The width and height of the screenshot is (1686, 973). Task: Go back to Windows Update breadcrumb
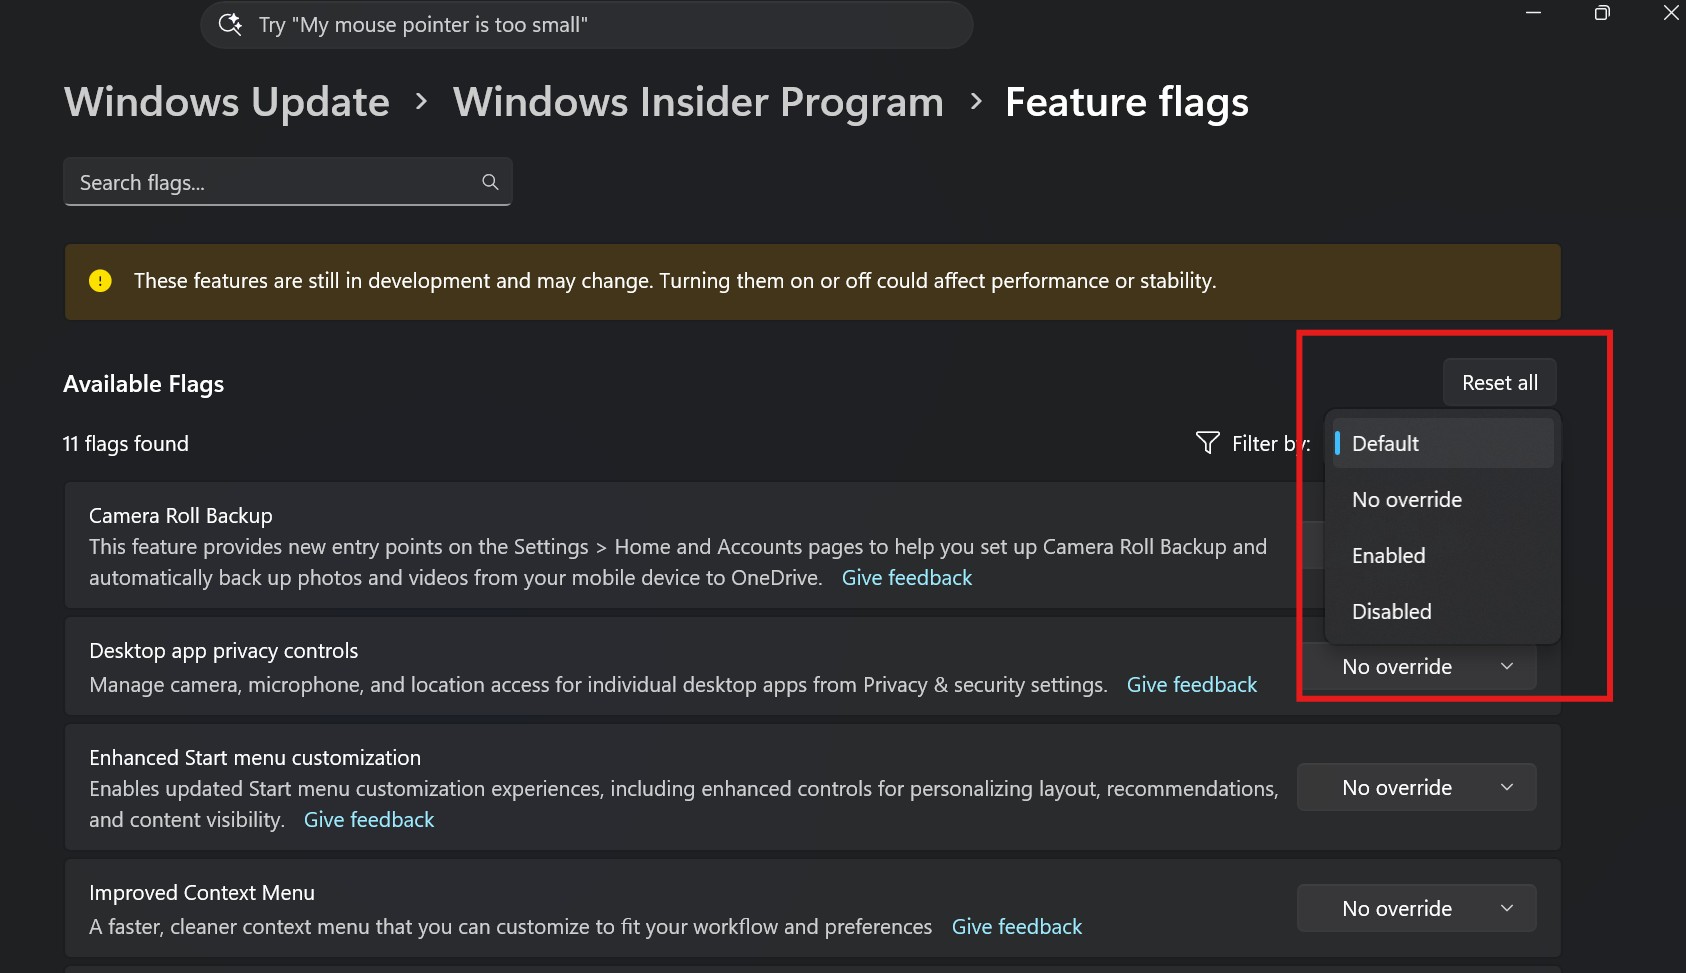(227, 102)
